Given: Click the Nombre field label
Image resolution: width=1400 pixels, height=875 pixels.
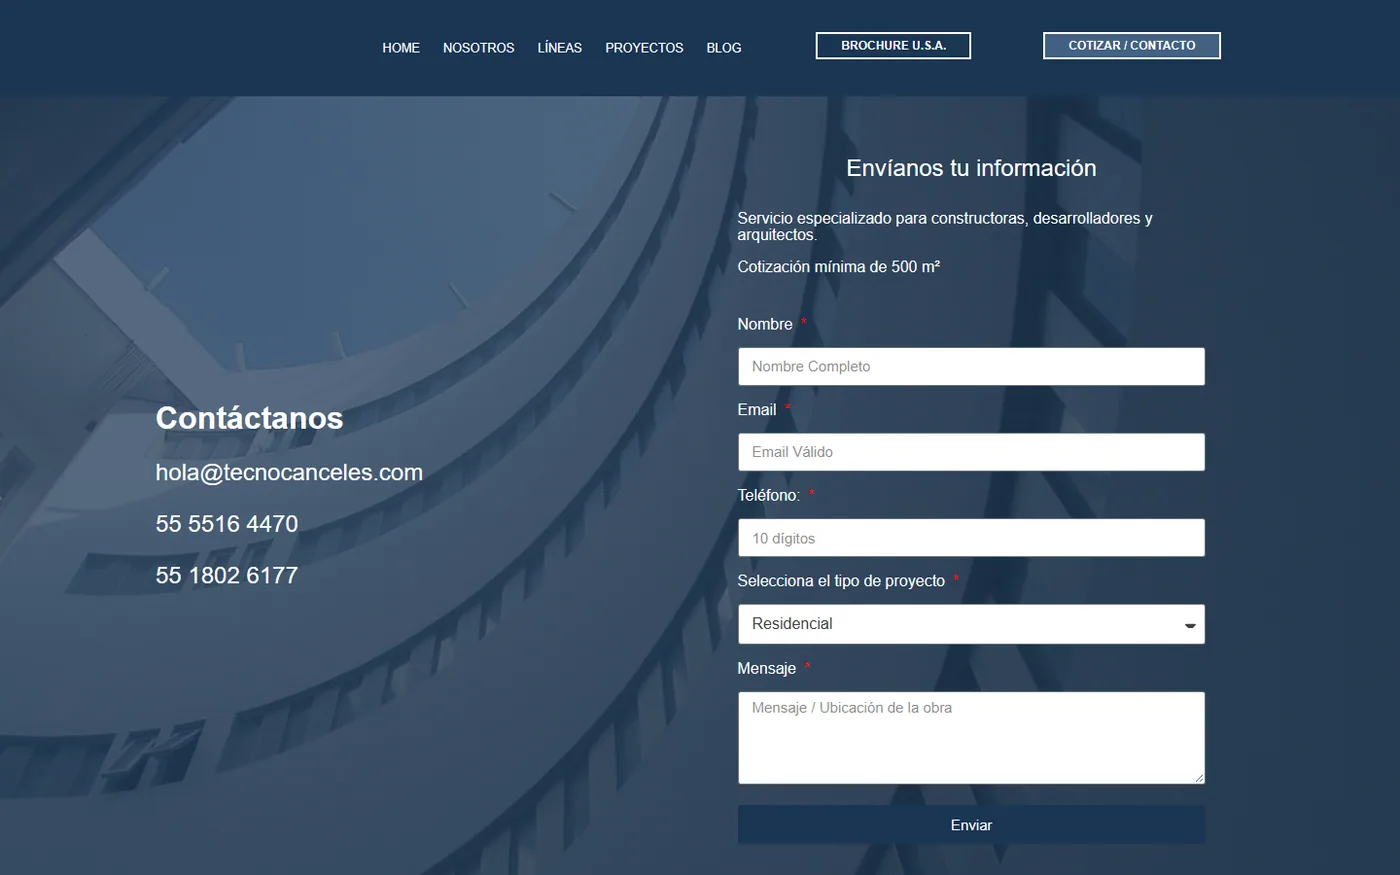Looking at the screenshot, I should click(x=765, y=324).
